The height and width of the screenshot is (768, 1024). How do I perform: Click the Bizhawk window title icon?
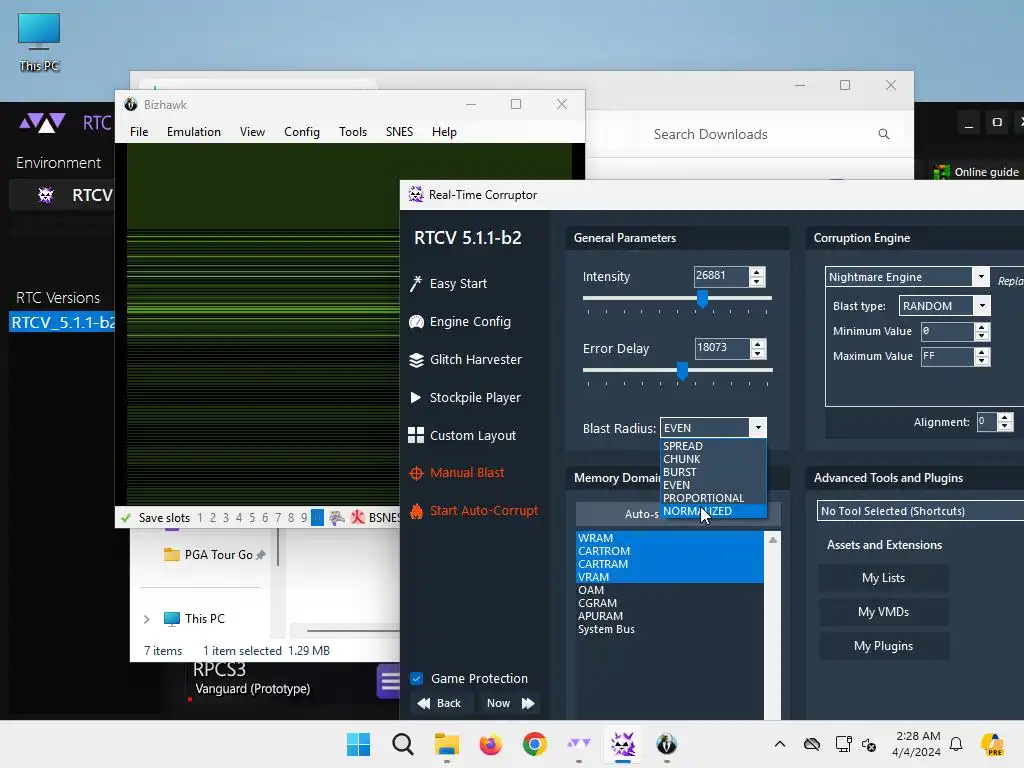click(x=131, y=104)
